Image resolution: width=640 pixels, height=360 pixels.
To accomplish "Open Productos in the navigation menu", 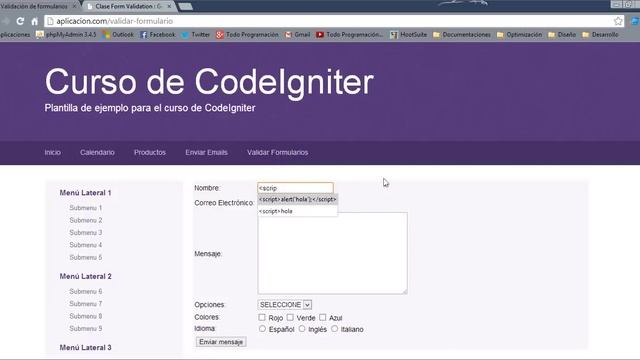I will coord(150,152).
